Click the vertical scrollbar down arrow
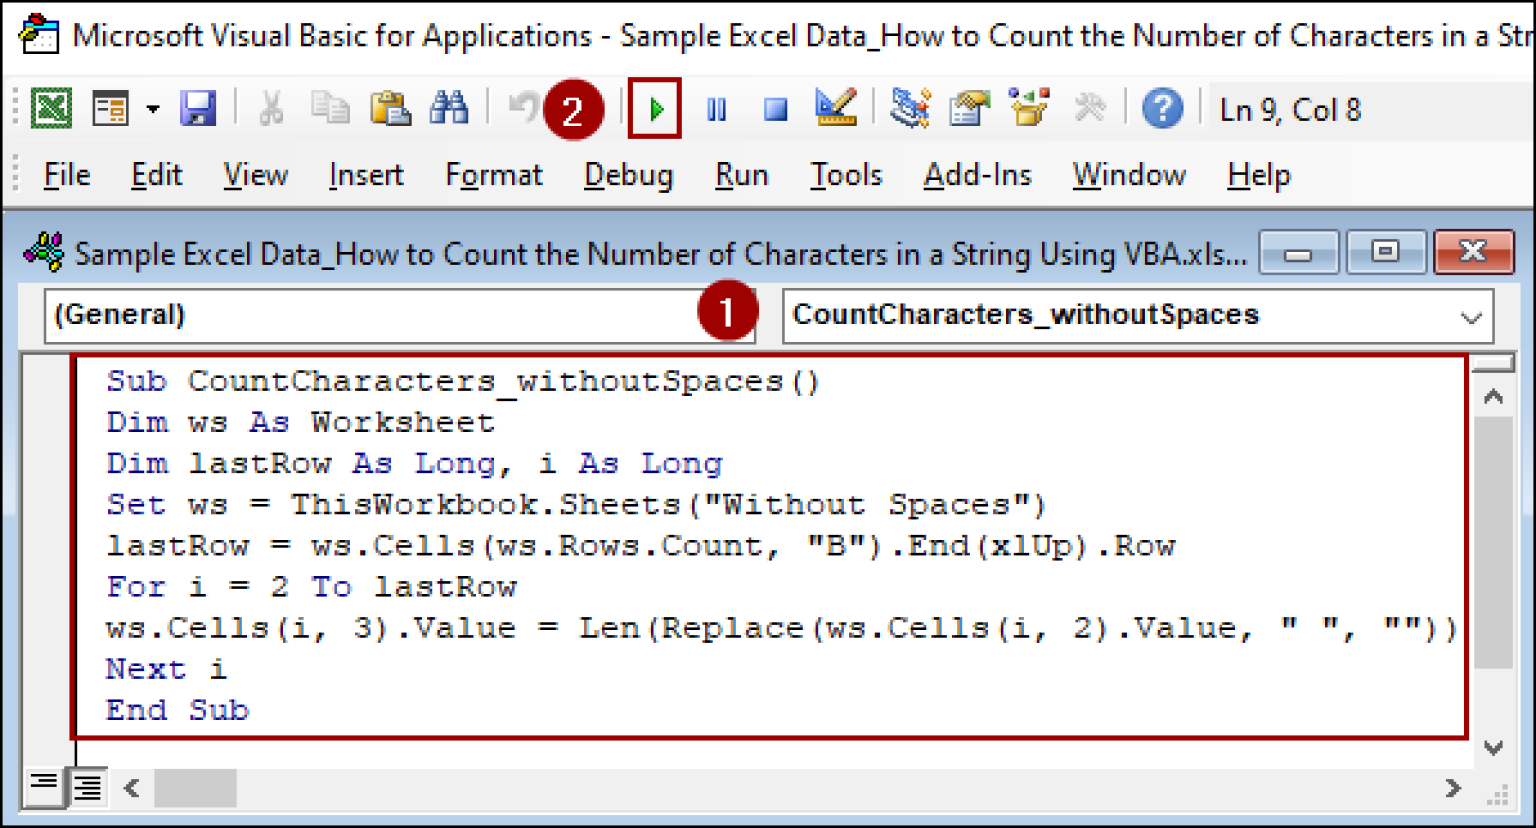Viewport: 1536px width, 828px height. point(1492,746)
